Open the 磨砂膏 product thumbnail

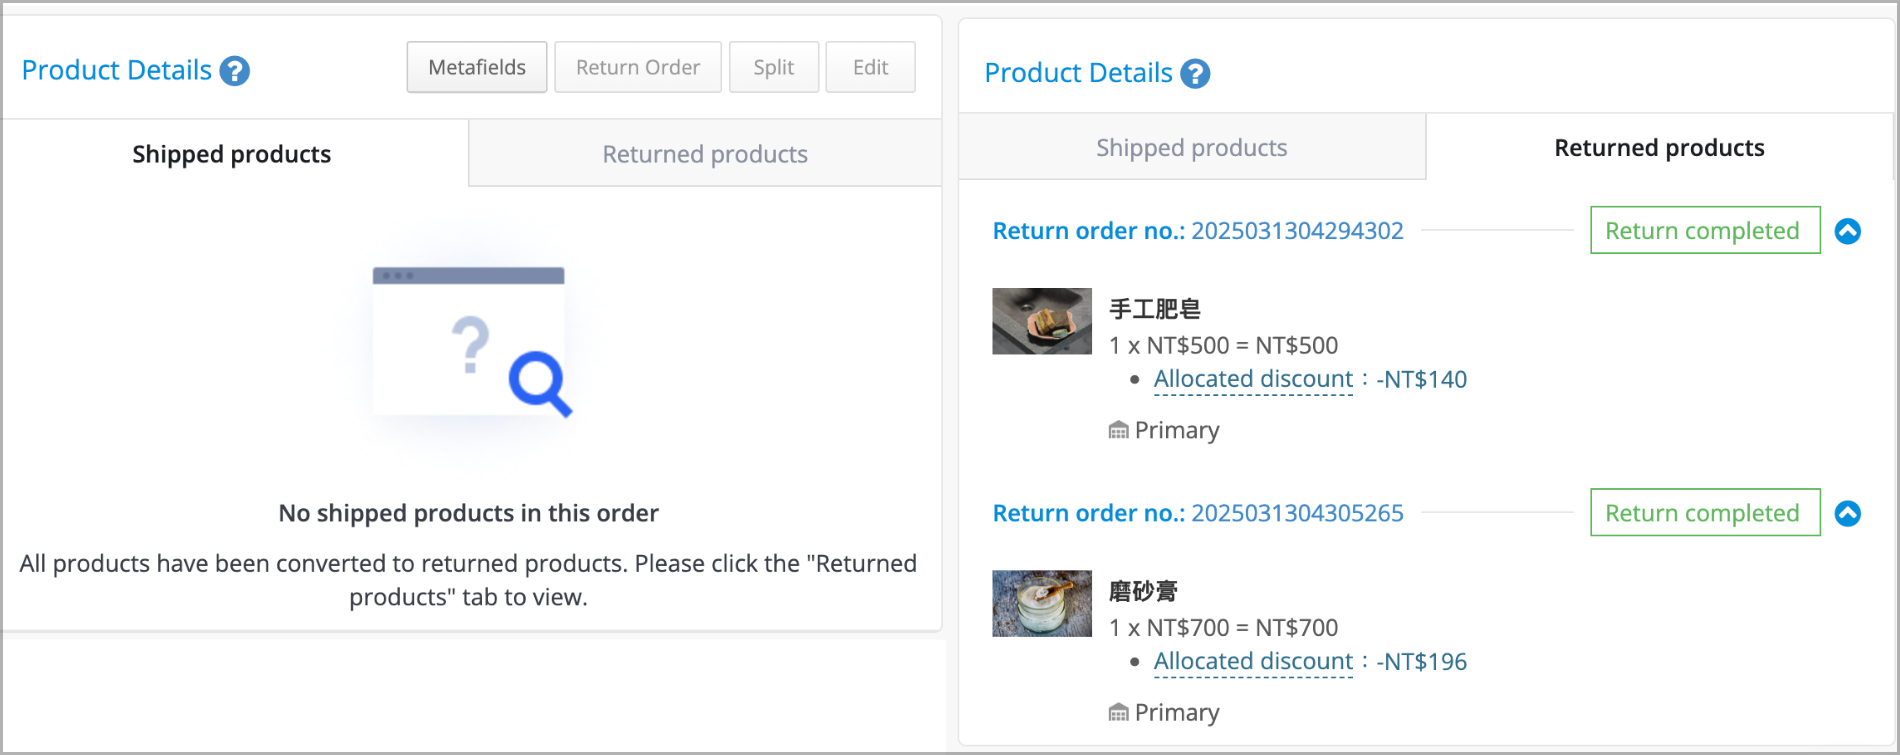[x=1042, y=603]
